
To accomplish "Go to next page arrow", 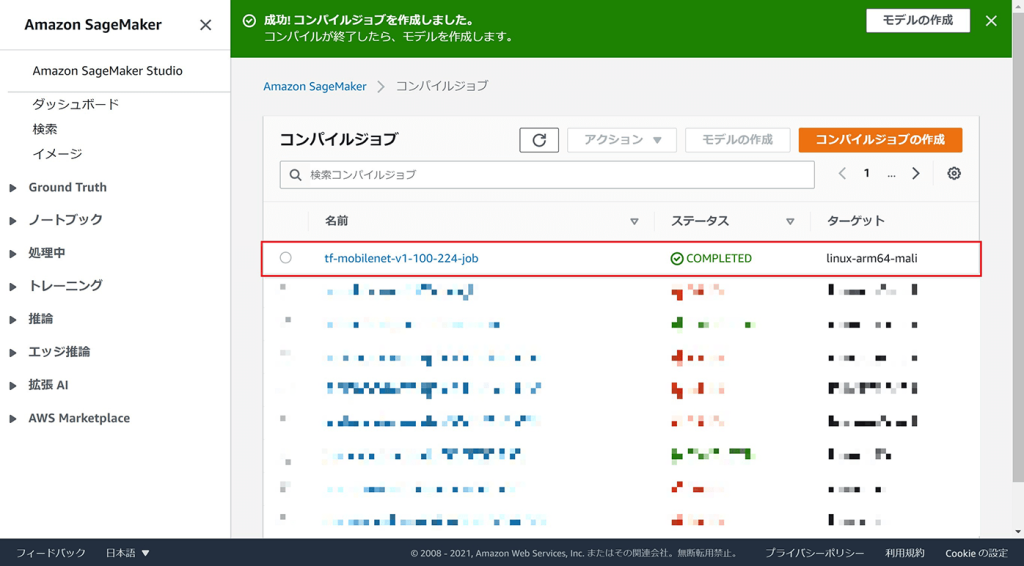I will point(916,174).
